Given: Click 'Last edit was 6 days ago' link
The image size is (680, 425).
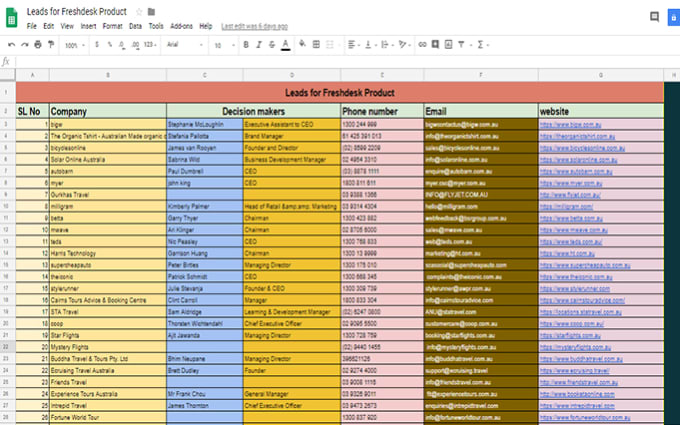Looking at the screenshot, I should pyautogui.click(x=254, y=26).
